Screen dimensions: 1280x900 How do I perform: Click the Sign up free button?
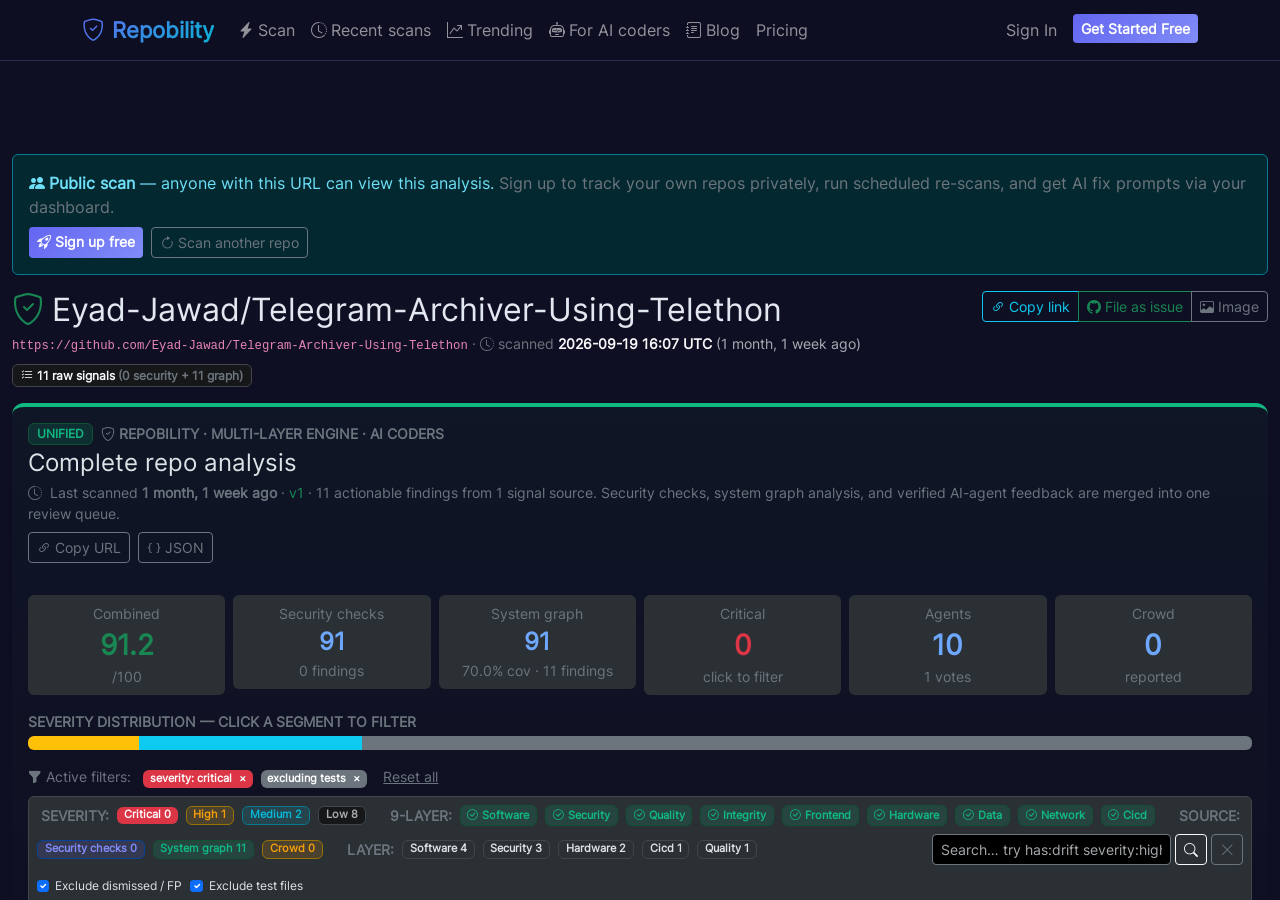coord(86,242)
